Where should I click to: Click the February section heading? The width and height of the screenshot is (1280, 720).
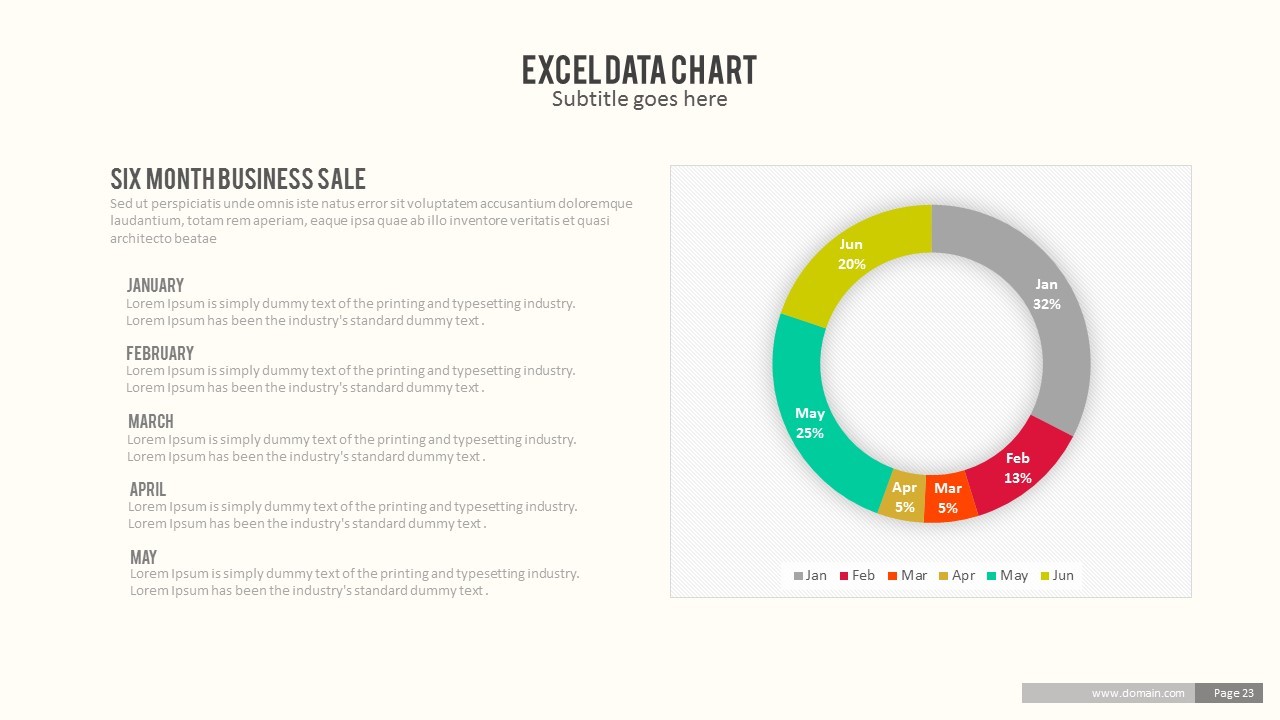tap(160, 353)
